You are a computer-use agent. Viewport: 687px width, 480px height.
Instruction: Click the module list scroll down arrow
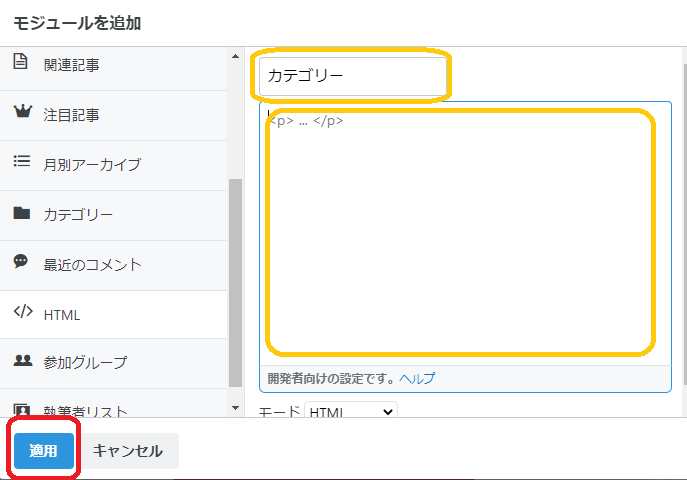(235, 408)
